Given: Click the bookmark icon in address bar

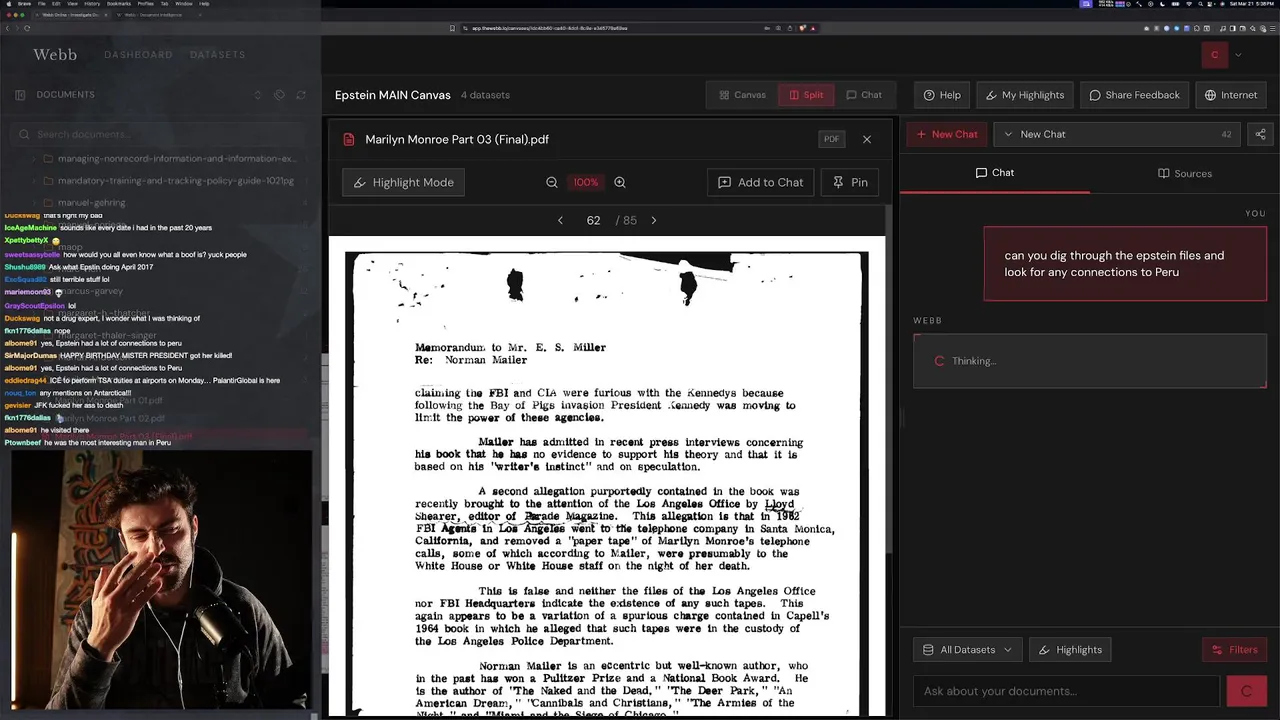Looking at the screenshot, I should point(452,28).
